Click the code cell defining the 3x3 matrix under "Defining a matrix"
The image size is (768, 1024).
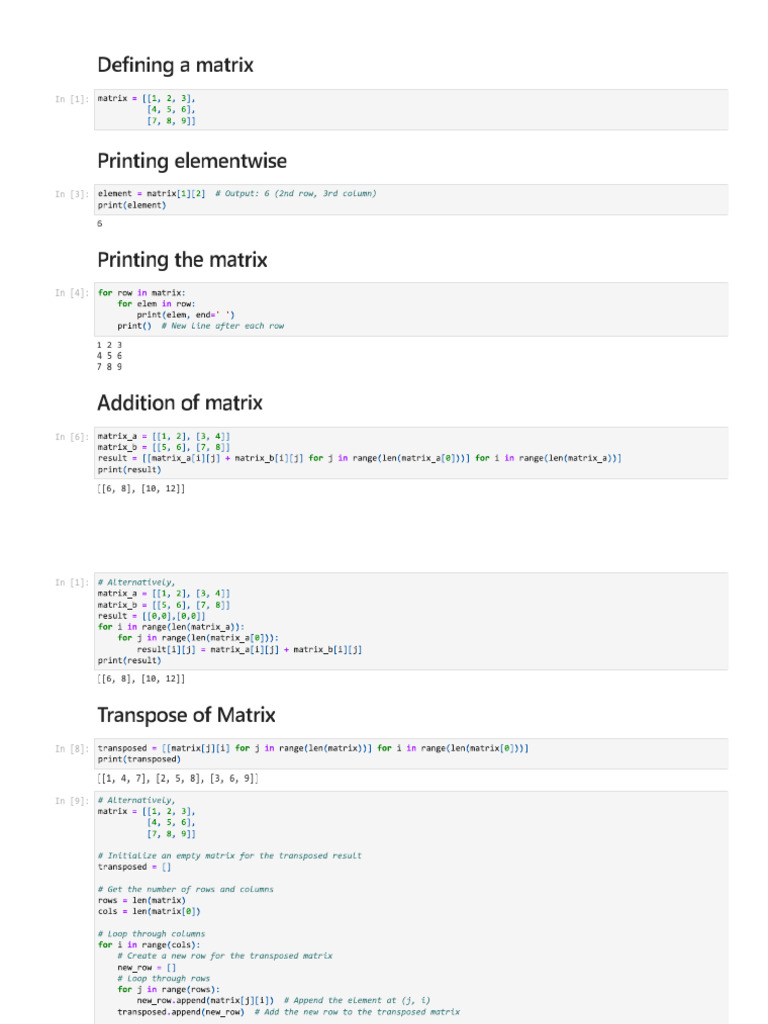tap(410, 109)
